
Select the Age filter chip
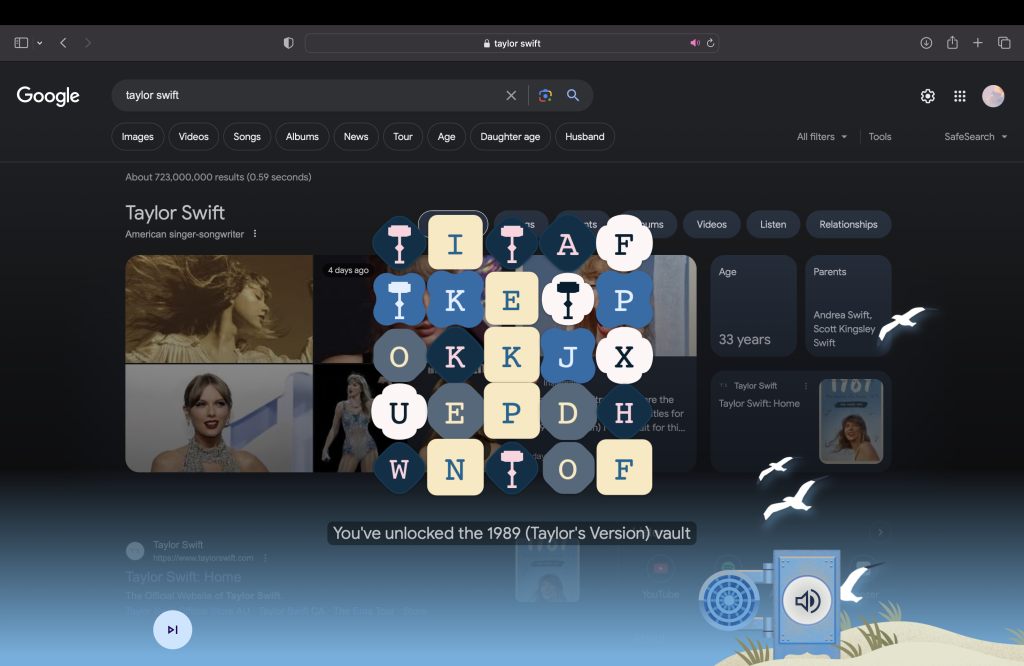pyautogui.click(x=447, y=136)
